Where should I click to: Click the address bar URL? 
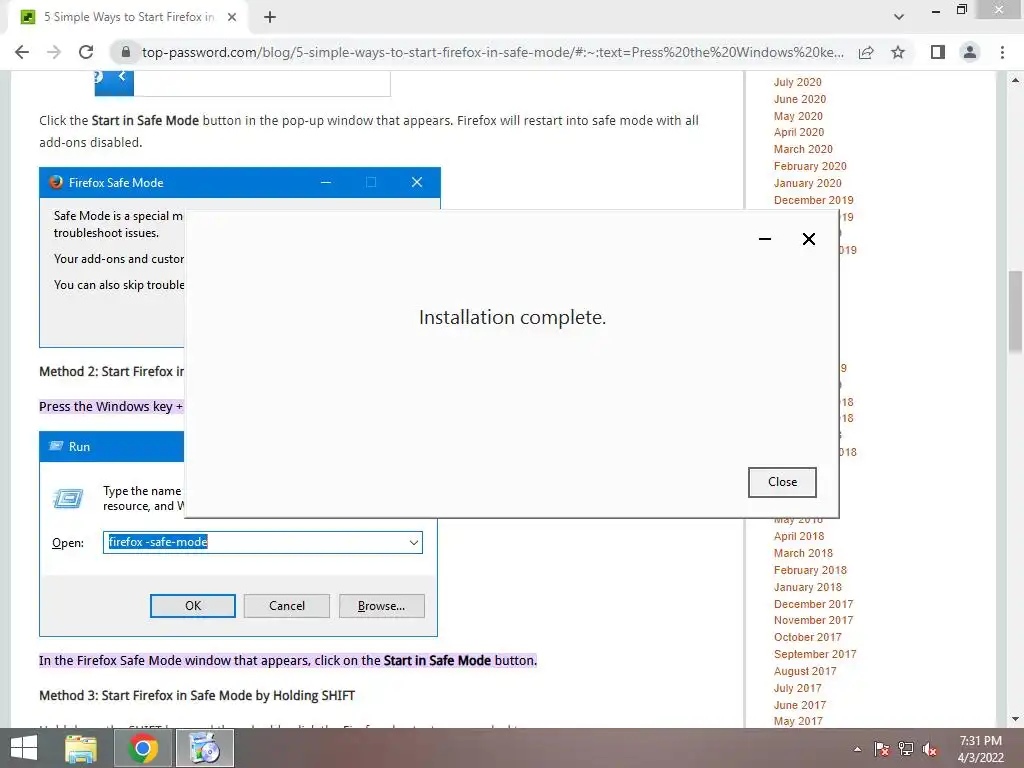click(492, 52)
